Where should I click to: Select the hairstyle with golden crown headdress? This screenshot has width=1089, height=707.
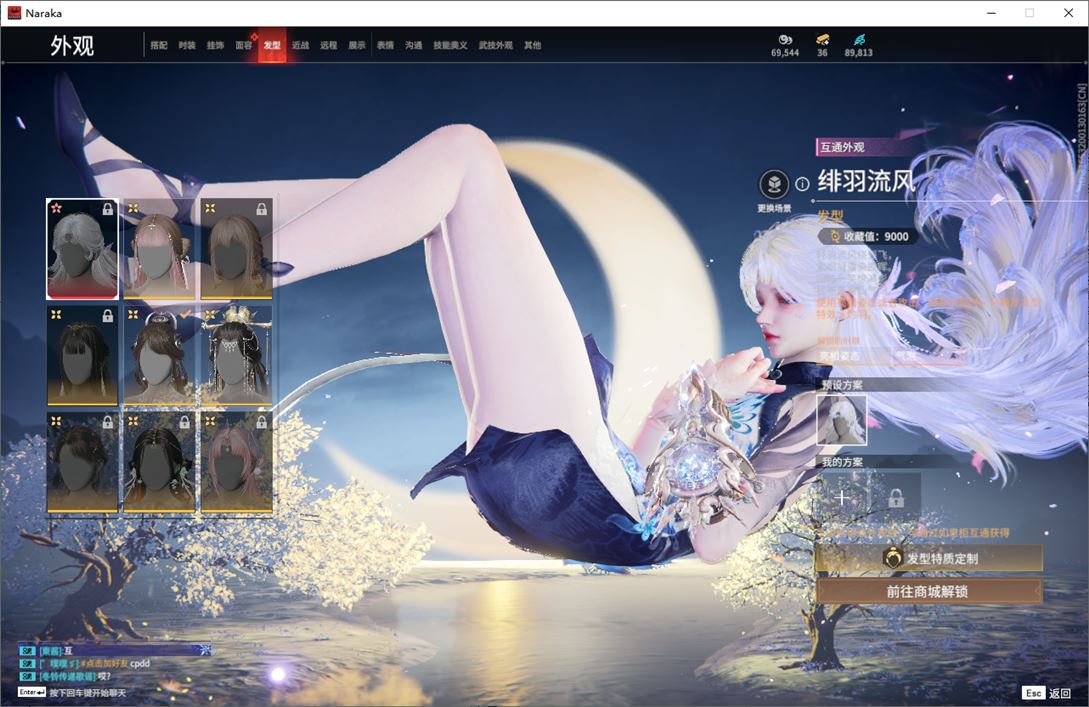[x=236, y=356]
